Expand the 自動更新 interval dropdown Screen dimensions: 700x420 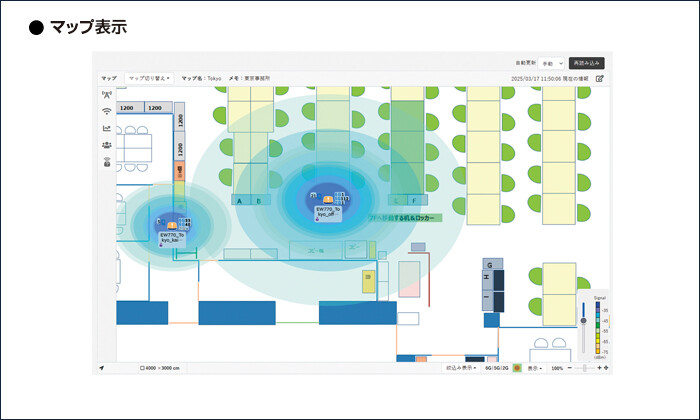(553, 63)
